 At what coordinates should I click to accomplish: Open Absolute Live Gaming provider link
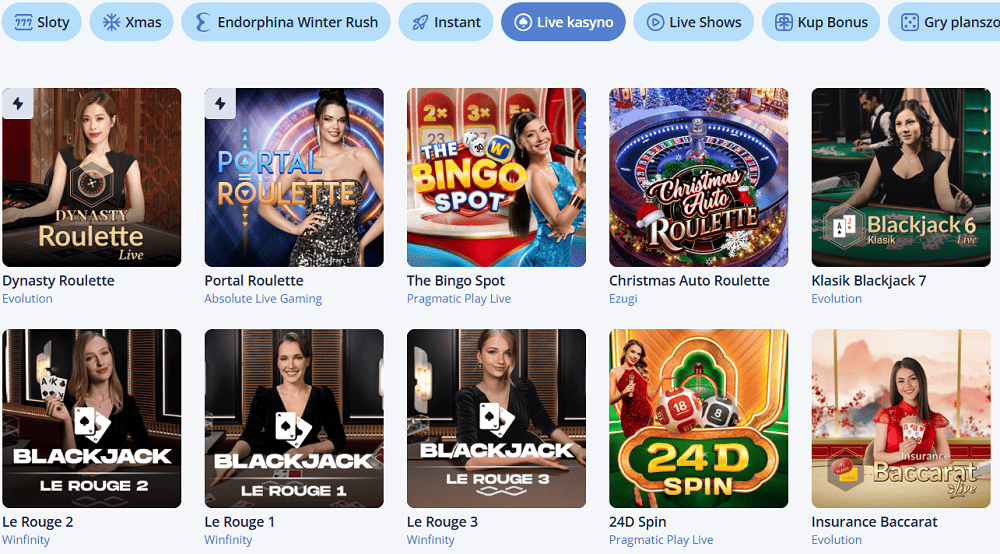click(263, 298)
